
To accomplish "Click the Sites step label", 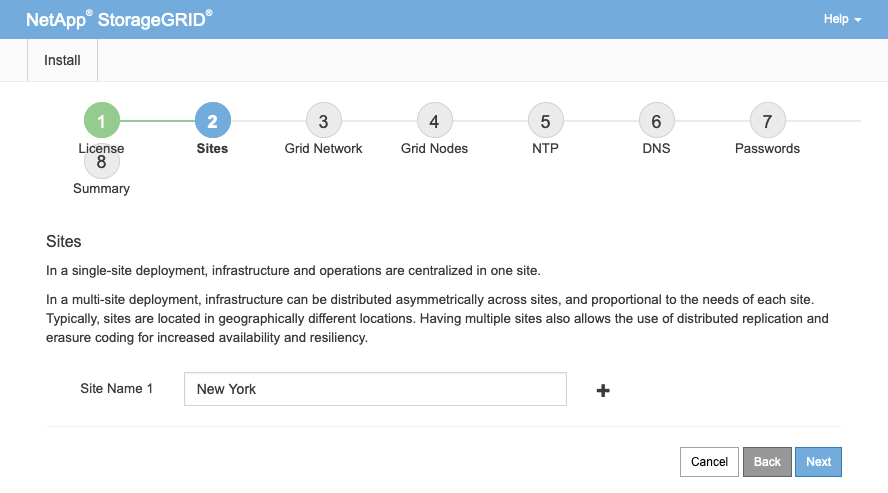I will point(212,148).
